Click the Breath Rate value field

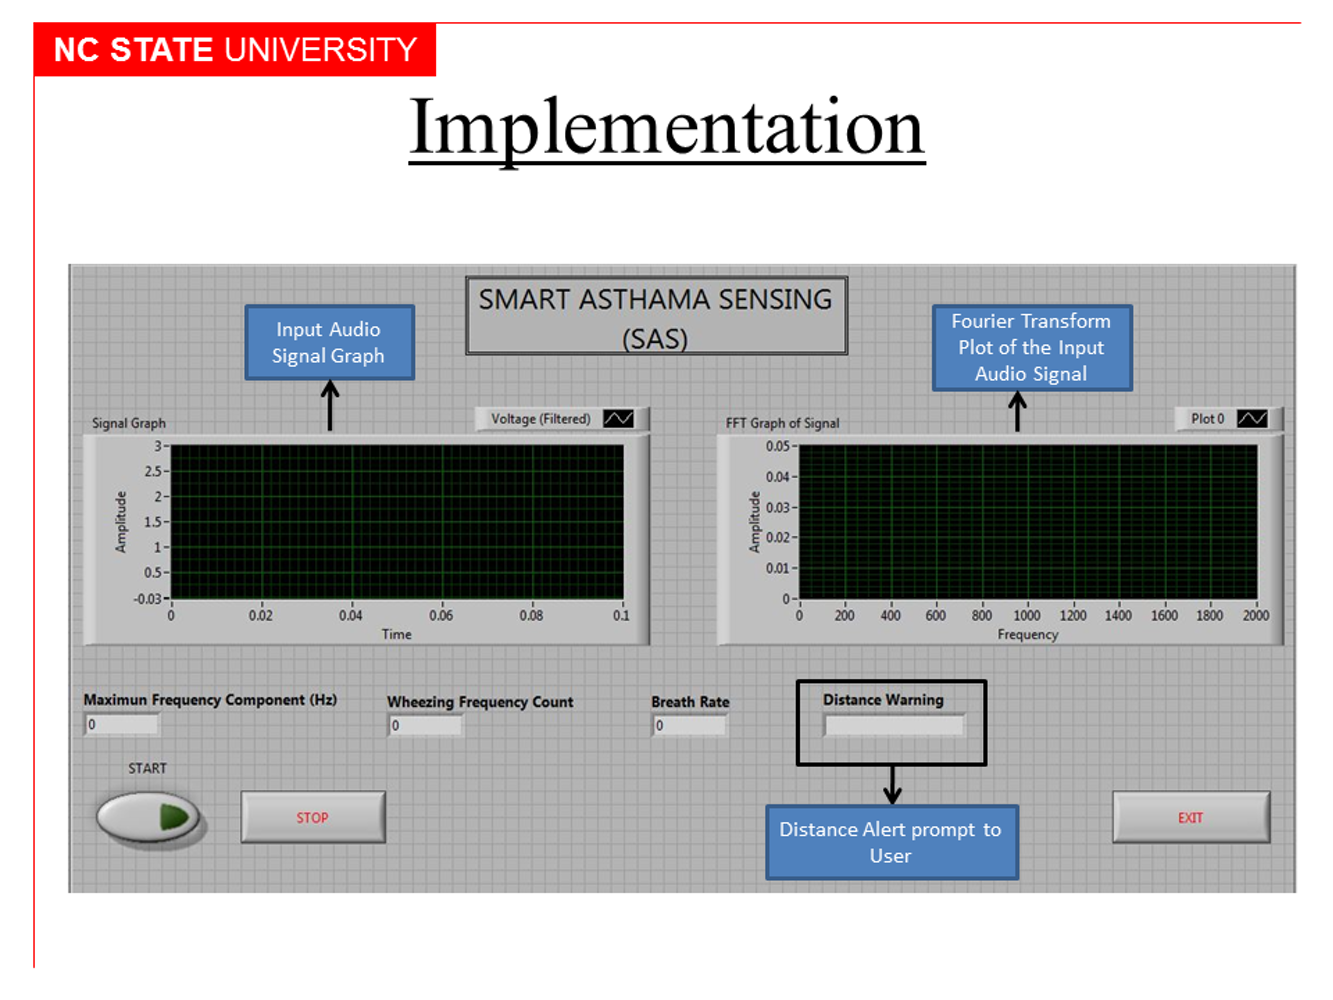689,723
